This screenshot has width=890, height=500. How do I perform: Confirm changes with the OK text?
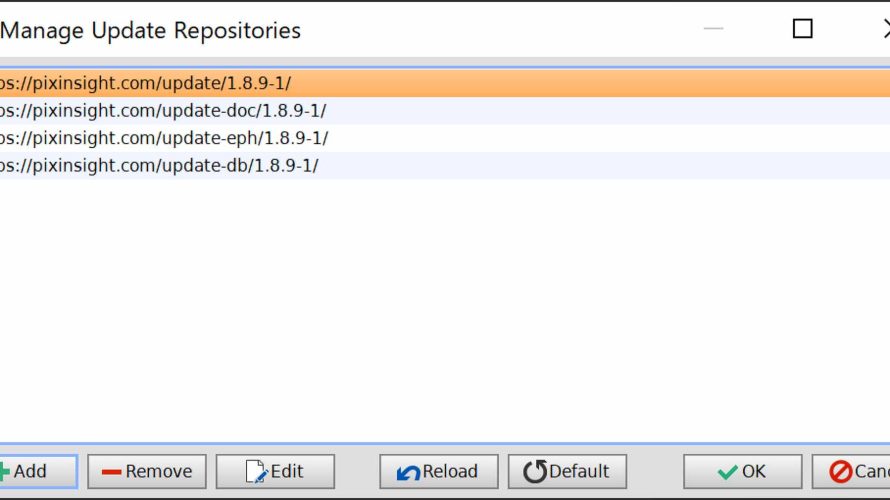754,471
